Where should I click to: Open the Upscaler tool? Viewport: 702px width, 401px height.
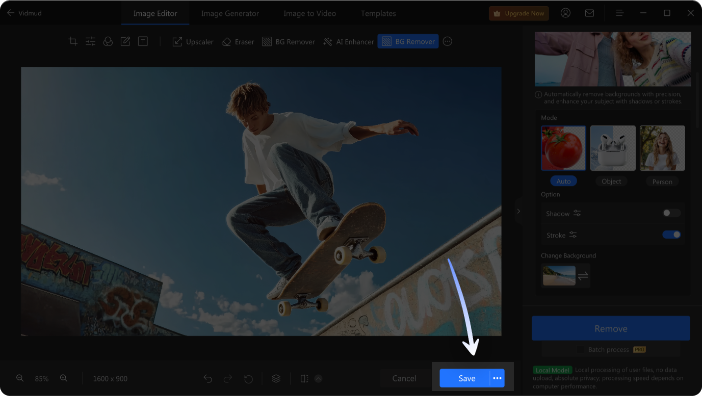(x=193, y=42)
